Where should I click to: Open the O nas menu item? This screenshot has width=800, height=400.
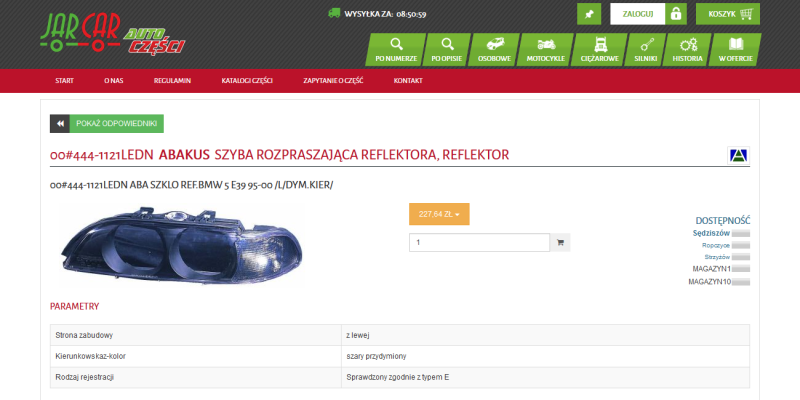pyautogui.click(x=114, y=80)
